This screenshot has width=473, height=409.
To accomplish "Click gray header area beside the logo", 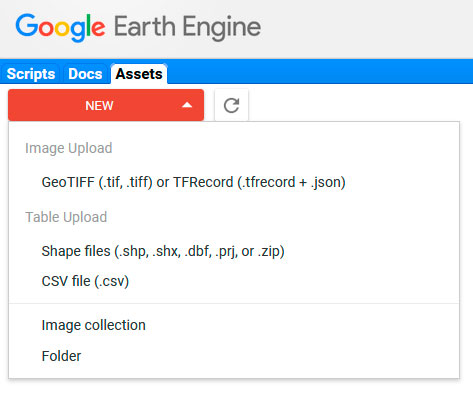I will click(x=367, y=29).
